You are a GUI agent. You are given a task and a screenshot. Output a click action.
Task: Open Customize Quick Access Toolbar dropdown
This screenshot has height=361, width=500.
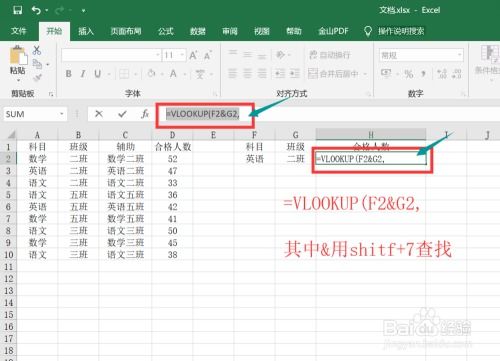[83, 11]
